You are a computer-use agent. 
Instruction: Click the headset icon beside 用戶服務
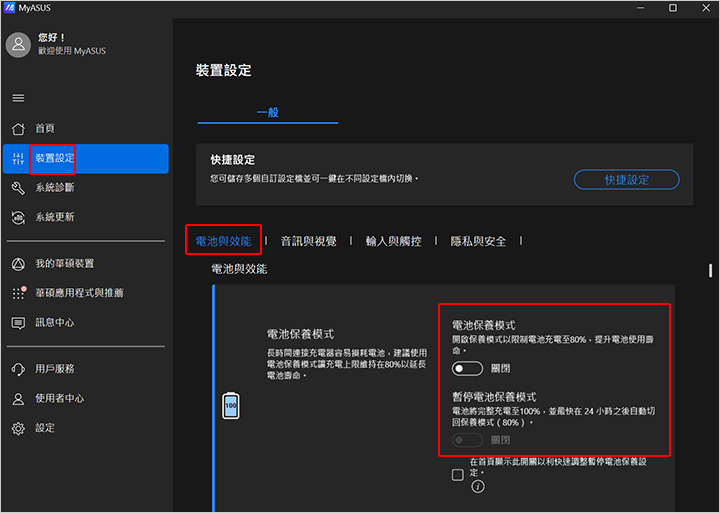[18, 369]
